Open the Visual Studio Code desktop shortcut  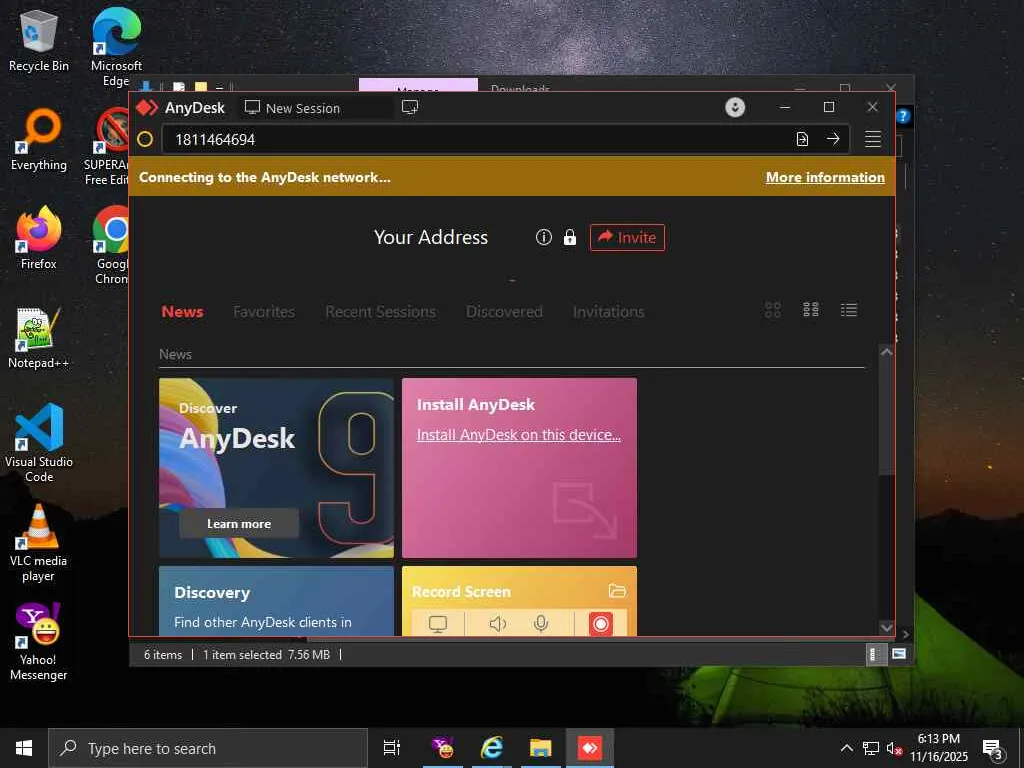tap(39, 443)
